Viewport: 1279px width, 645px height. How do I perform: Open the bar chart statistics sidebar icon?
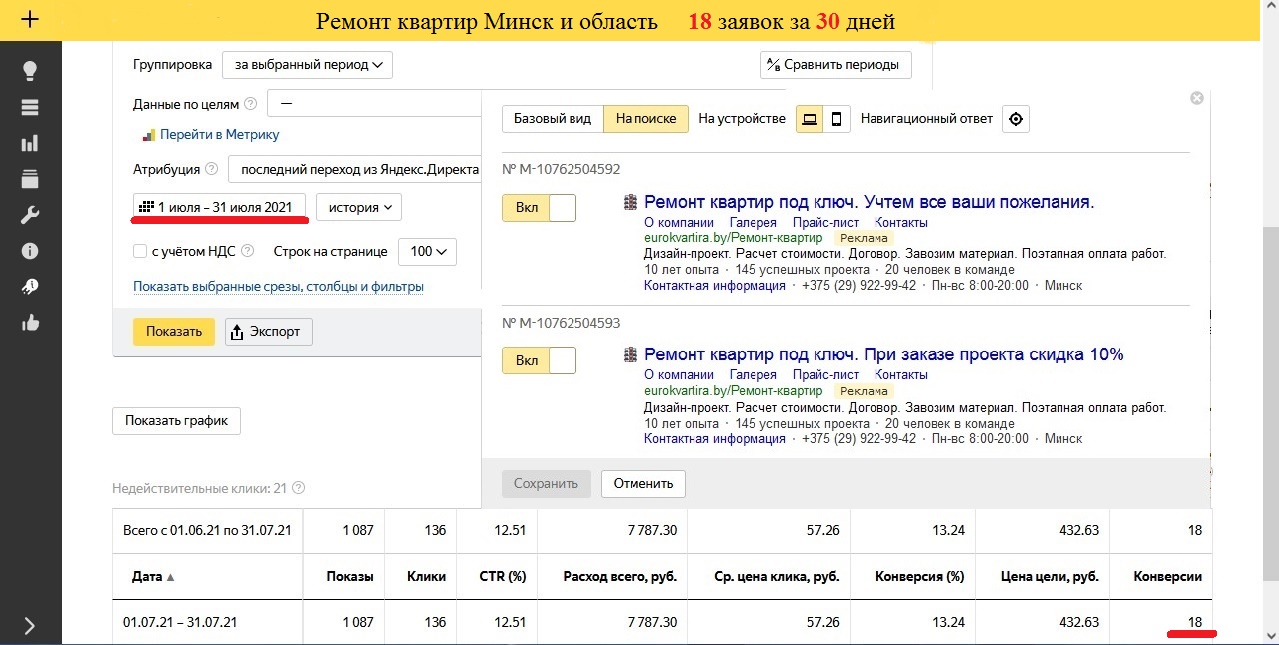(x=30, y=143)
